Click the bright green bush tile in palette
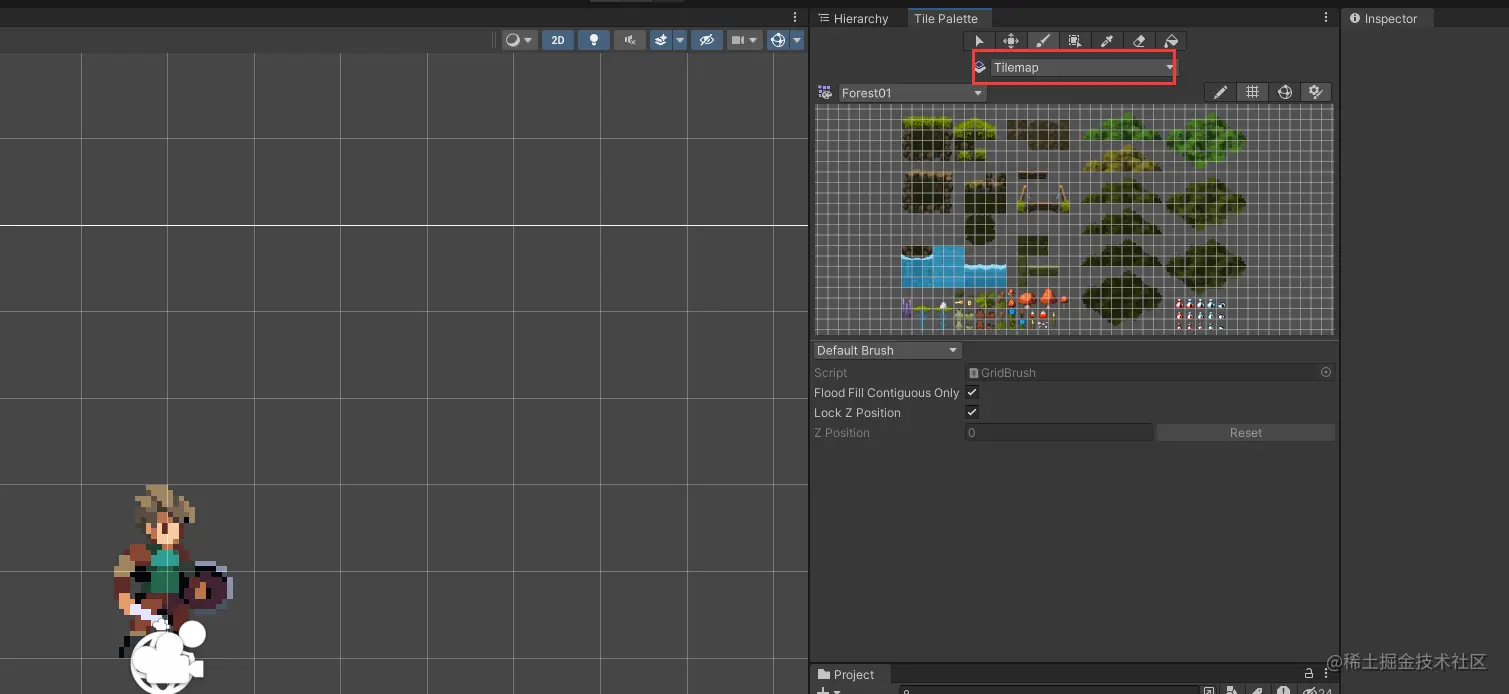1509x694 pixels. 1204,139
